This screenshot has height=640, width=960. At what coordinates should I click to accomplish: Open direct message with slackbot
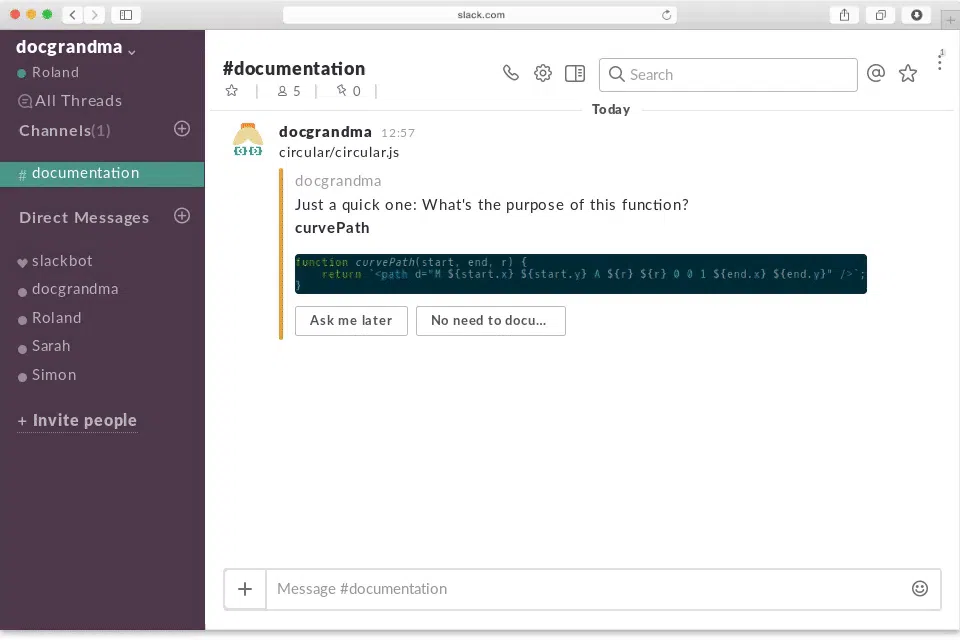click(x=56, y=261)
